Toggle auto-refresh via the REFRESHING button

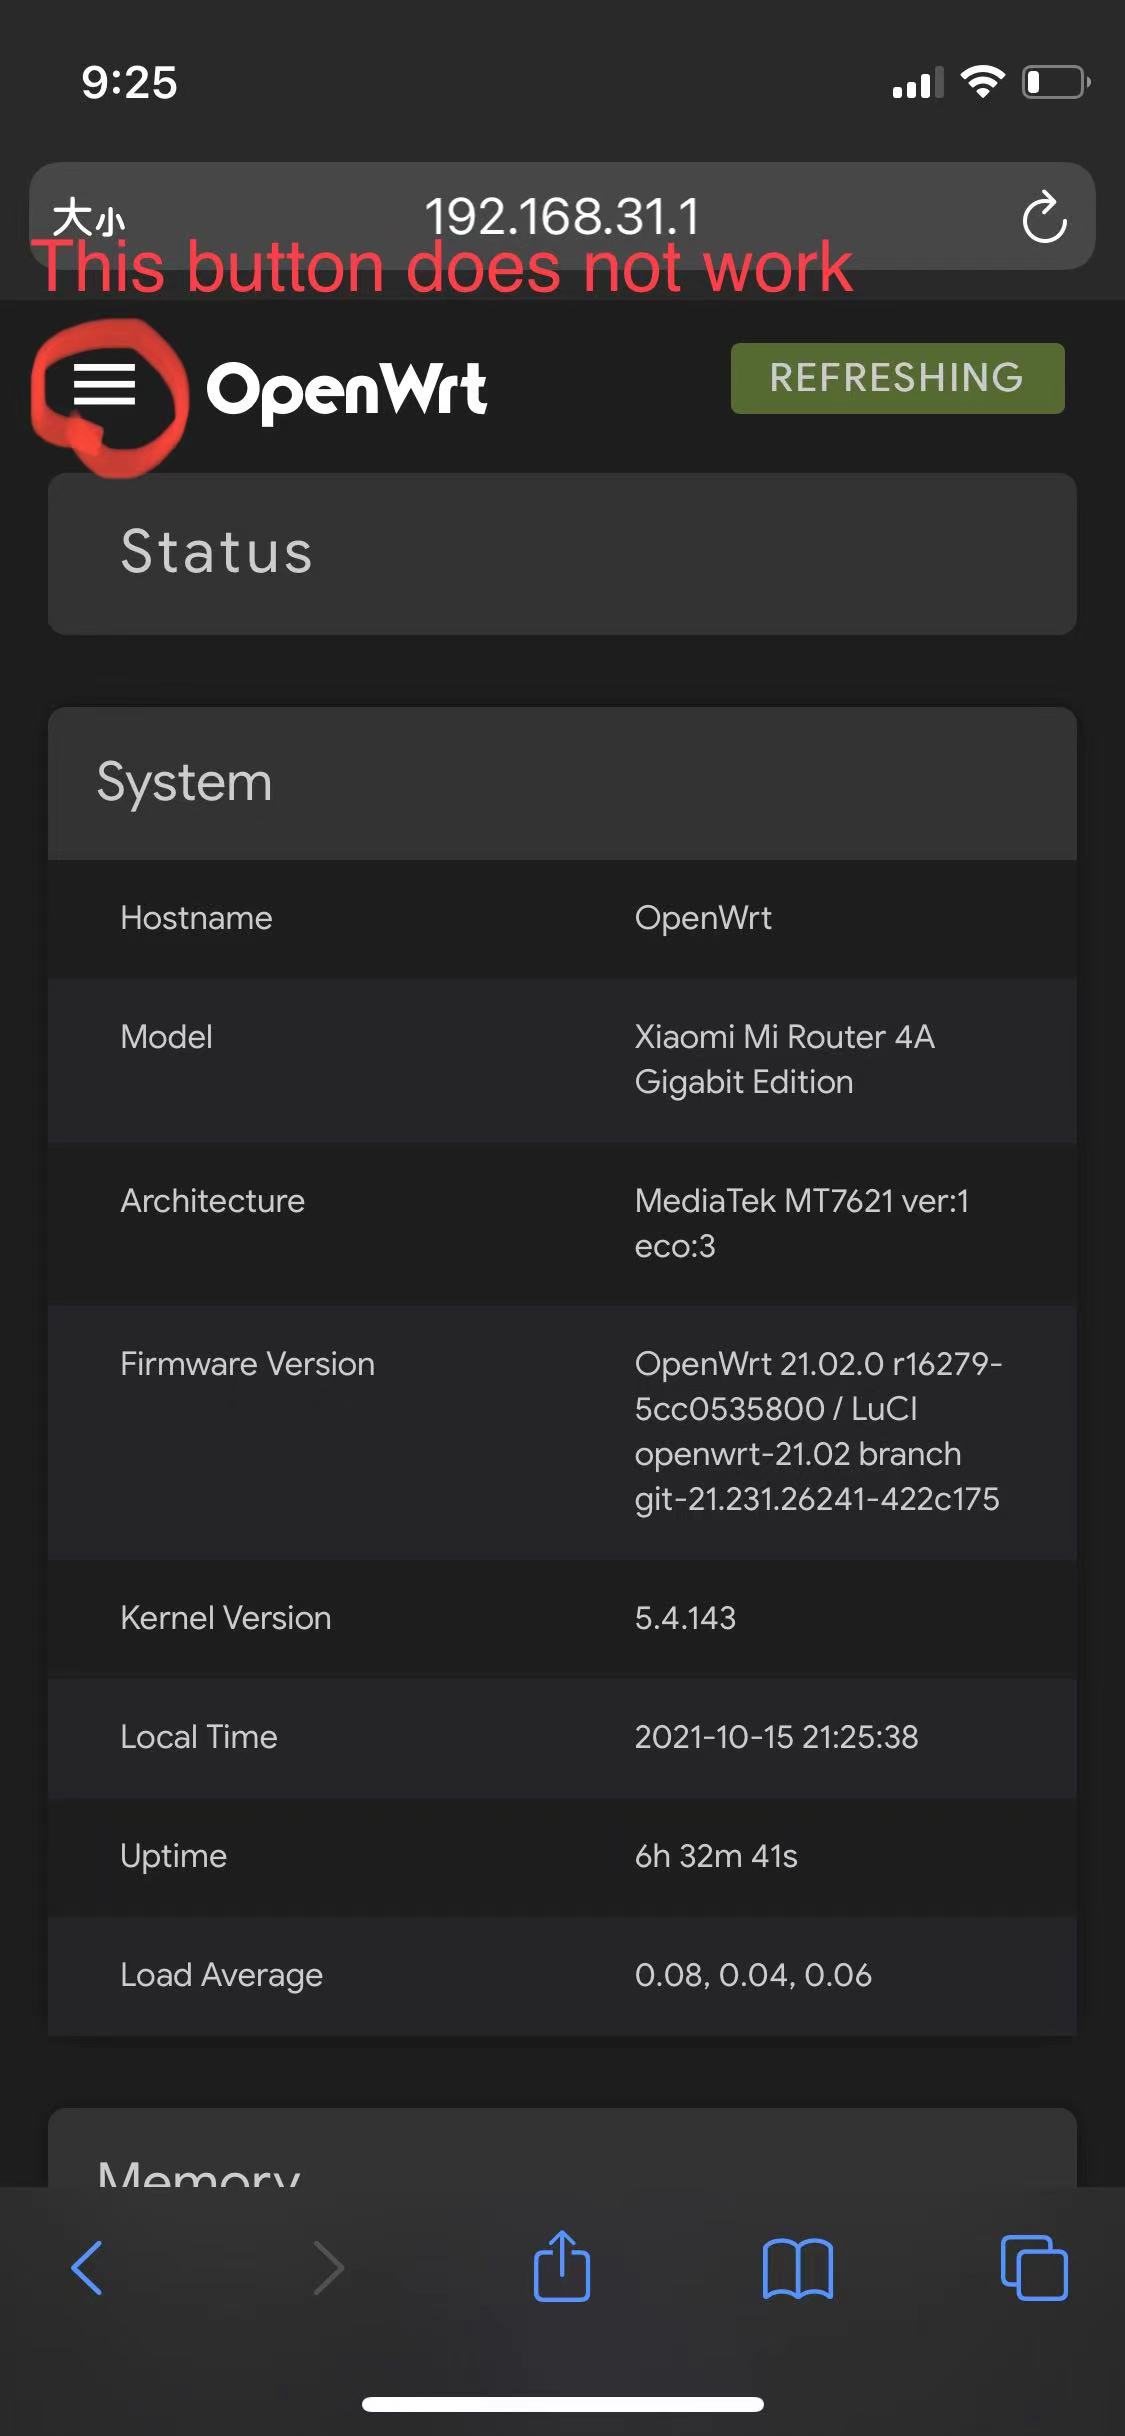(897, 378)
